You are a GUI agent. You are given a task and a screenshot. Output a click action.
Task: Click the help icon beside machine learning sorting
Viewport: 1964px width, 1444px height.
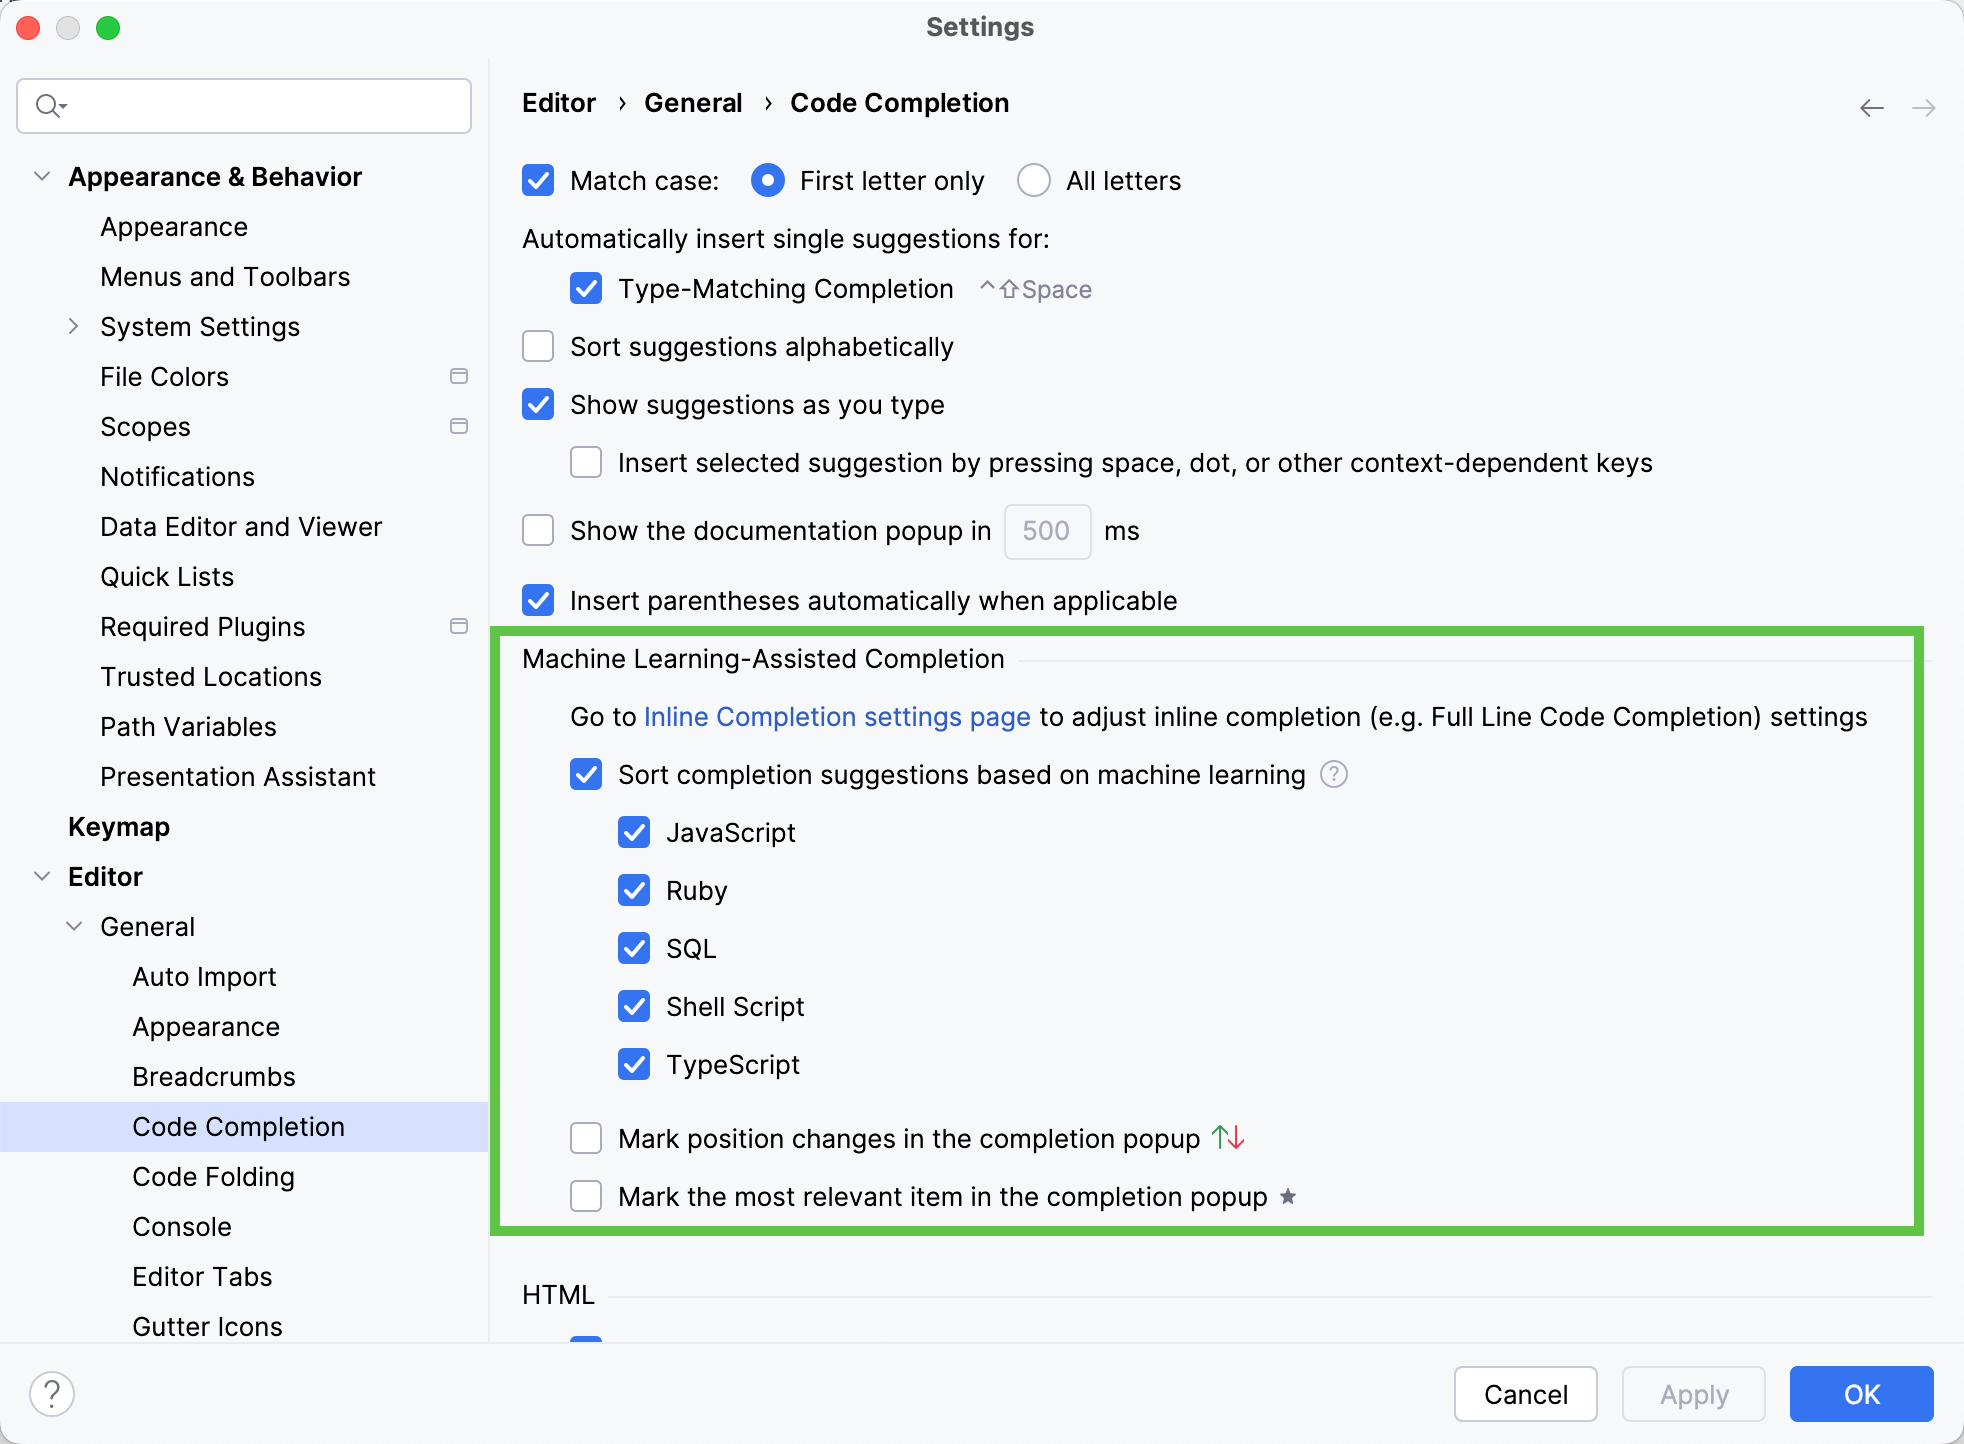click(1334, 774)
